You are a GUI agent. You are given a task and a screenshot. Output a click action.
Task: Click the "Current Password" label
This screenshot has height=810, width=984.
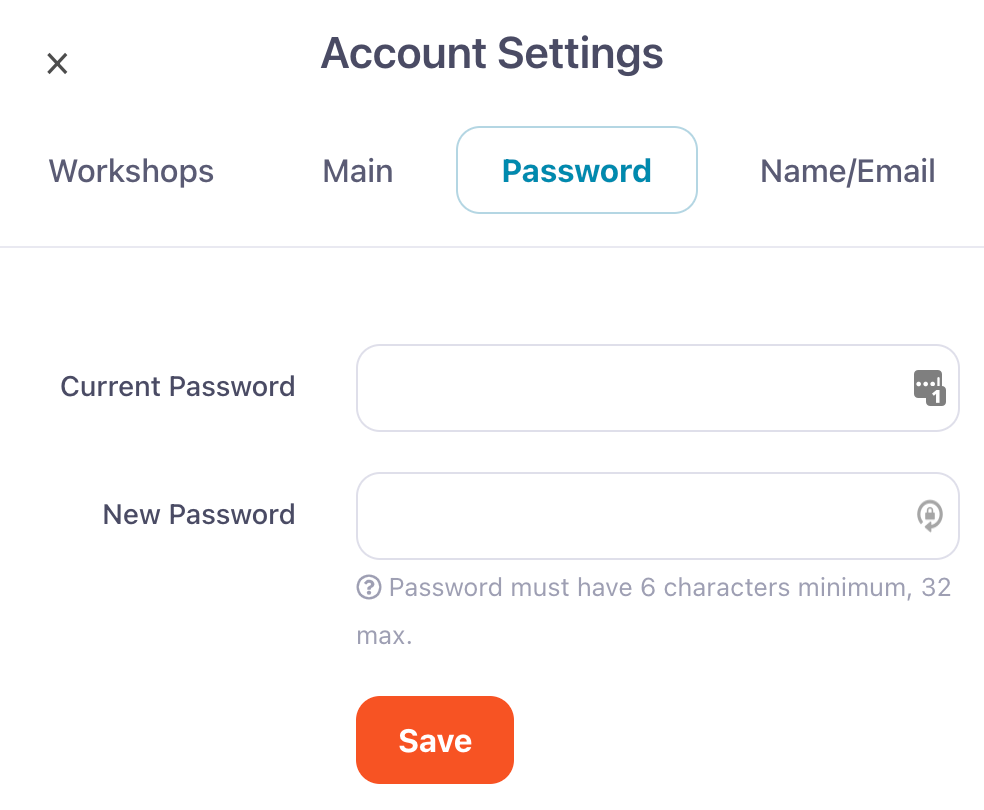(178, 387)
